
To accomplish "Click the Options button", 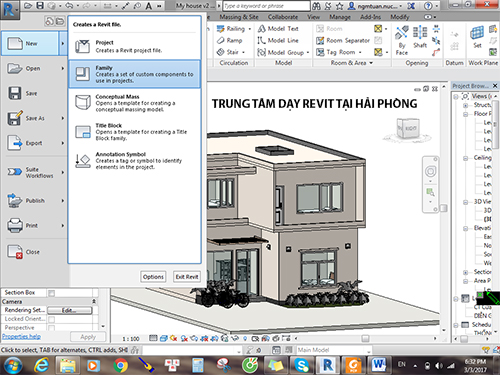I will pyautogui.click(x=153, y=277).
